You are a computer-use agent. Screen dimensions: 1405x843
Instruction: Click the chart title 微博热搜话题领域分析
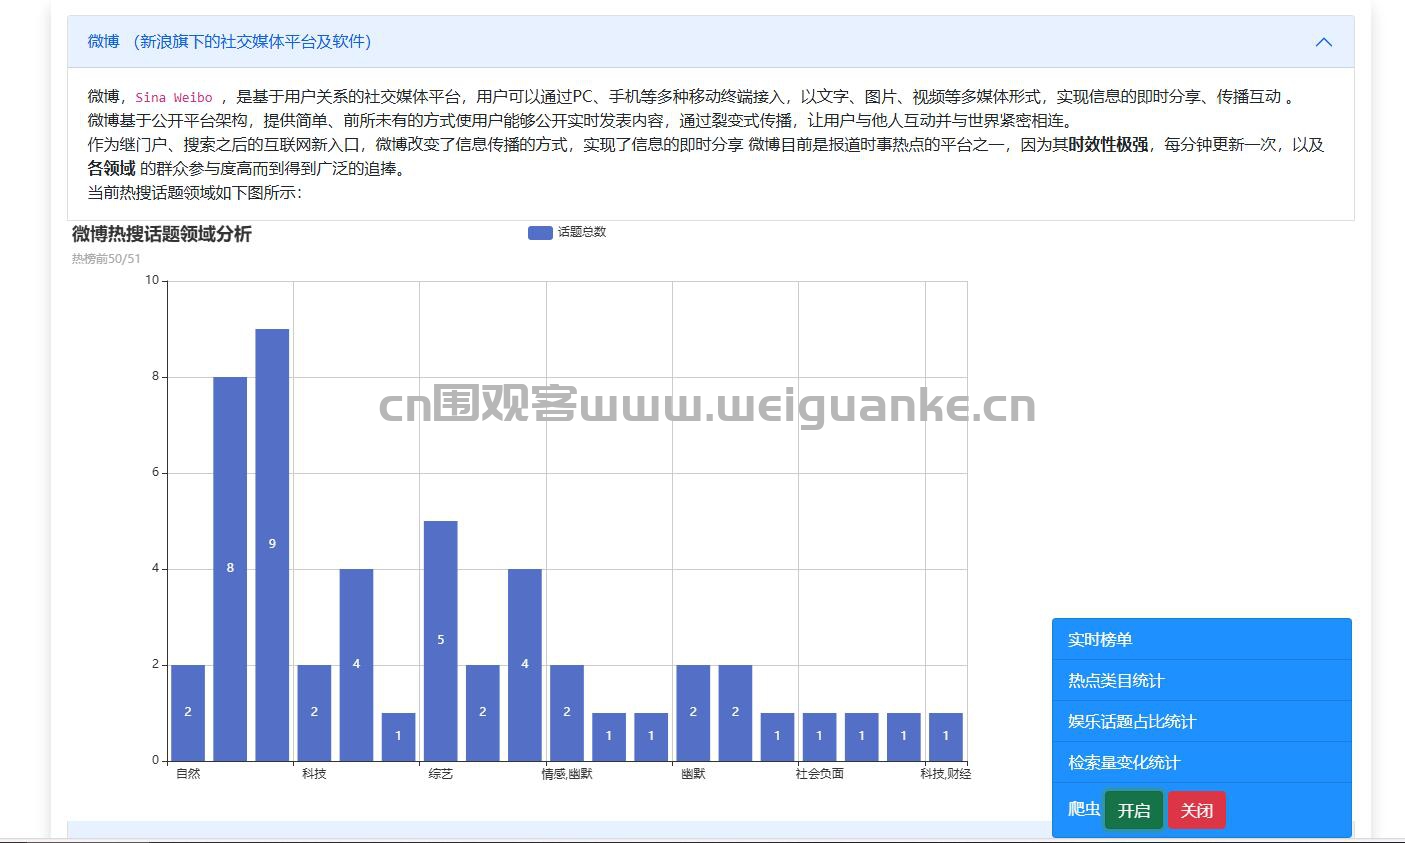(162, 234)
